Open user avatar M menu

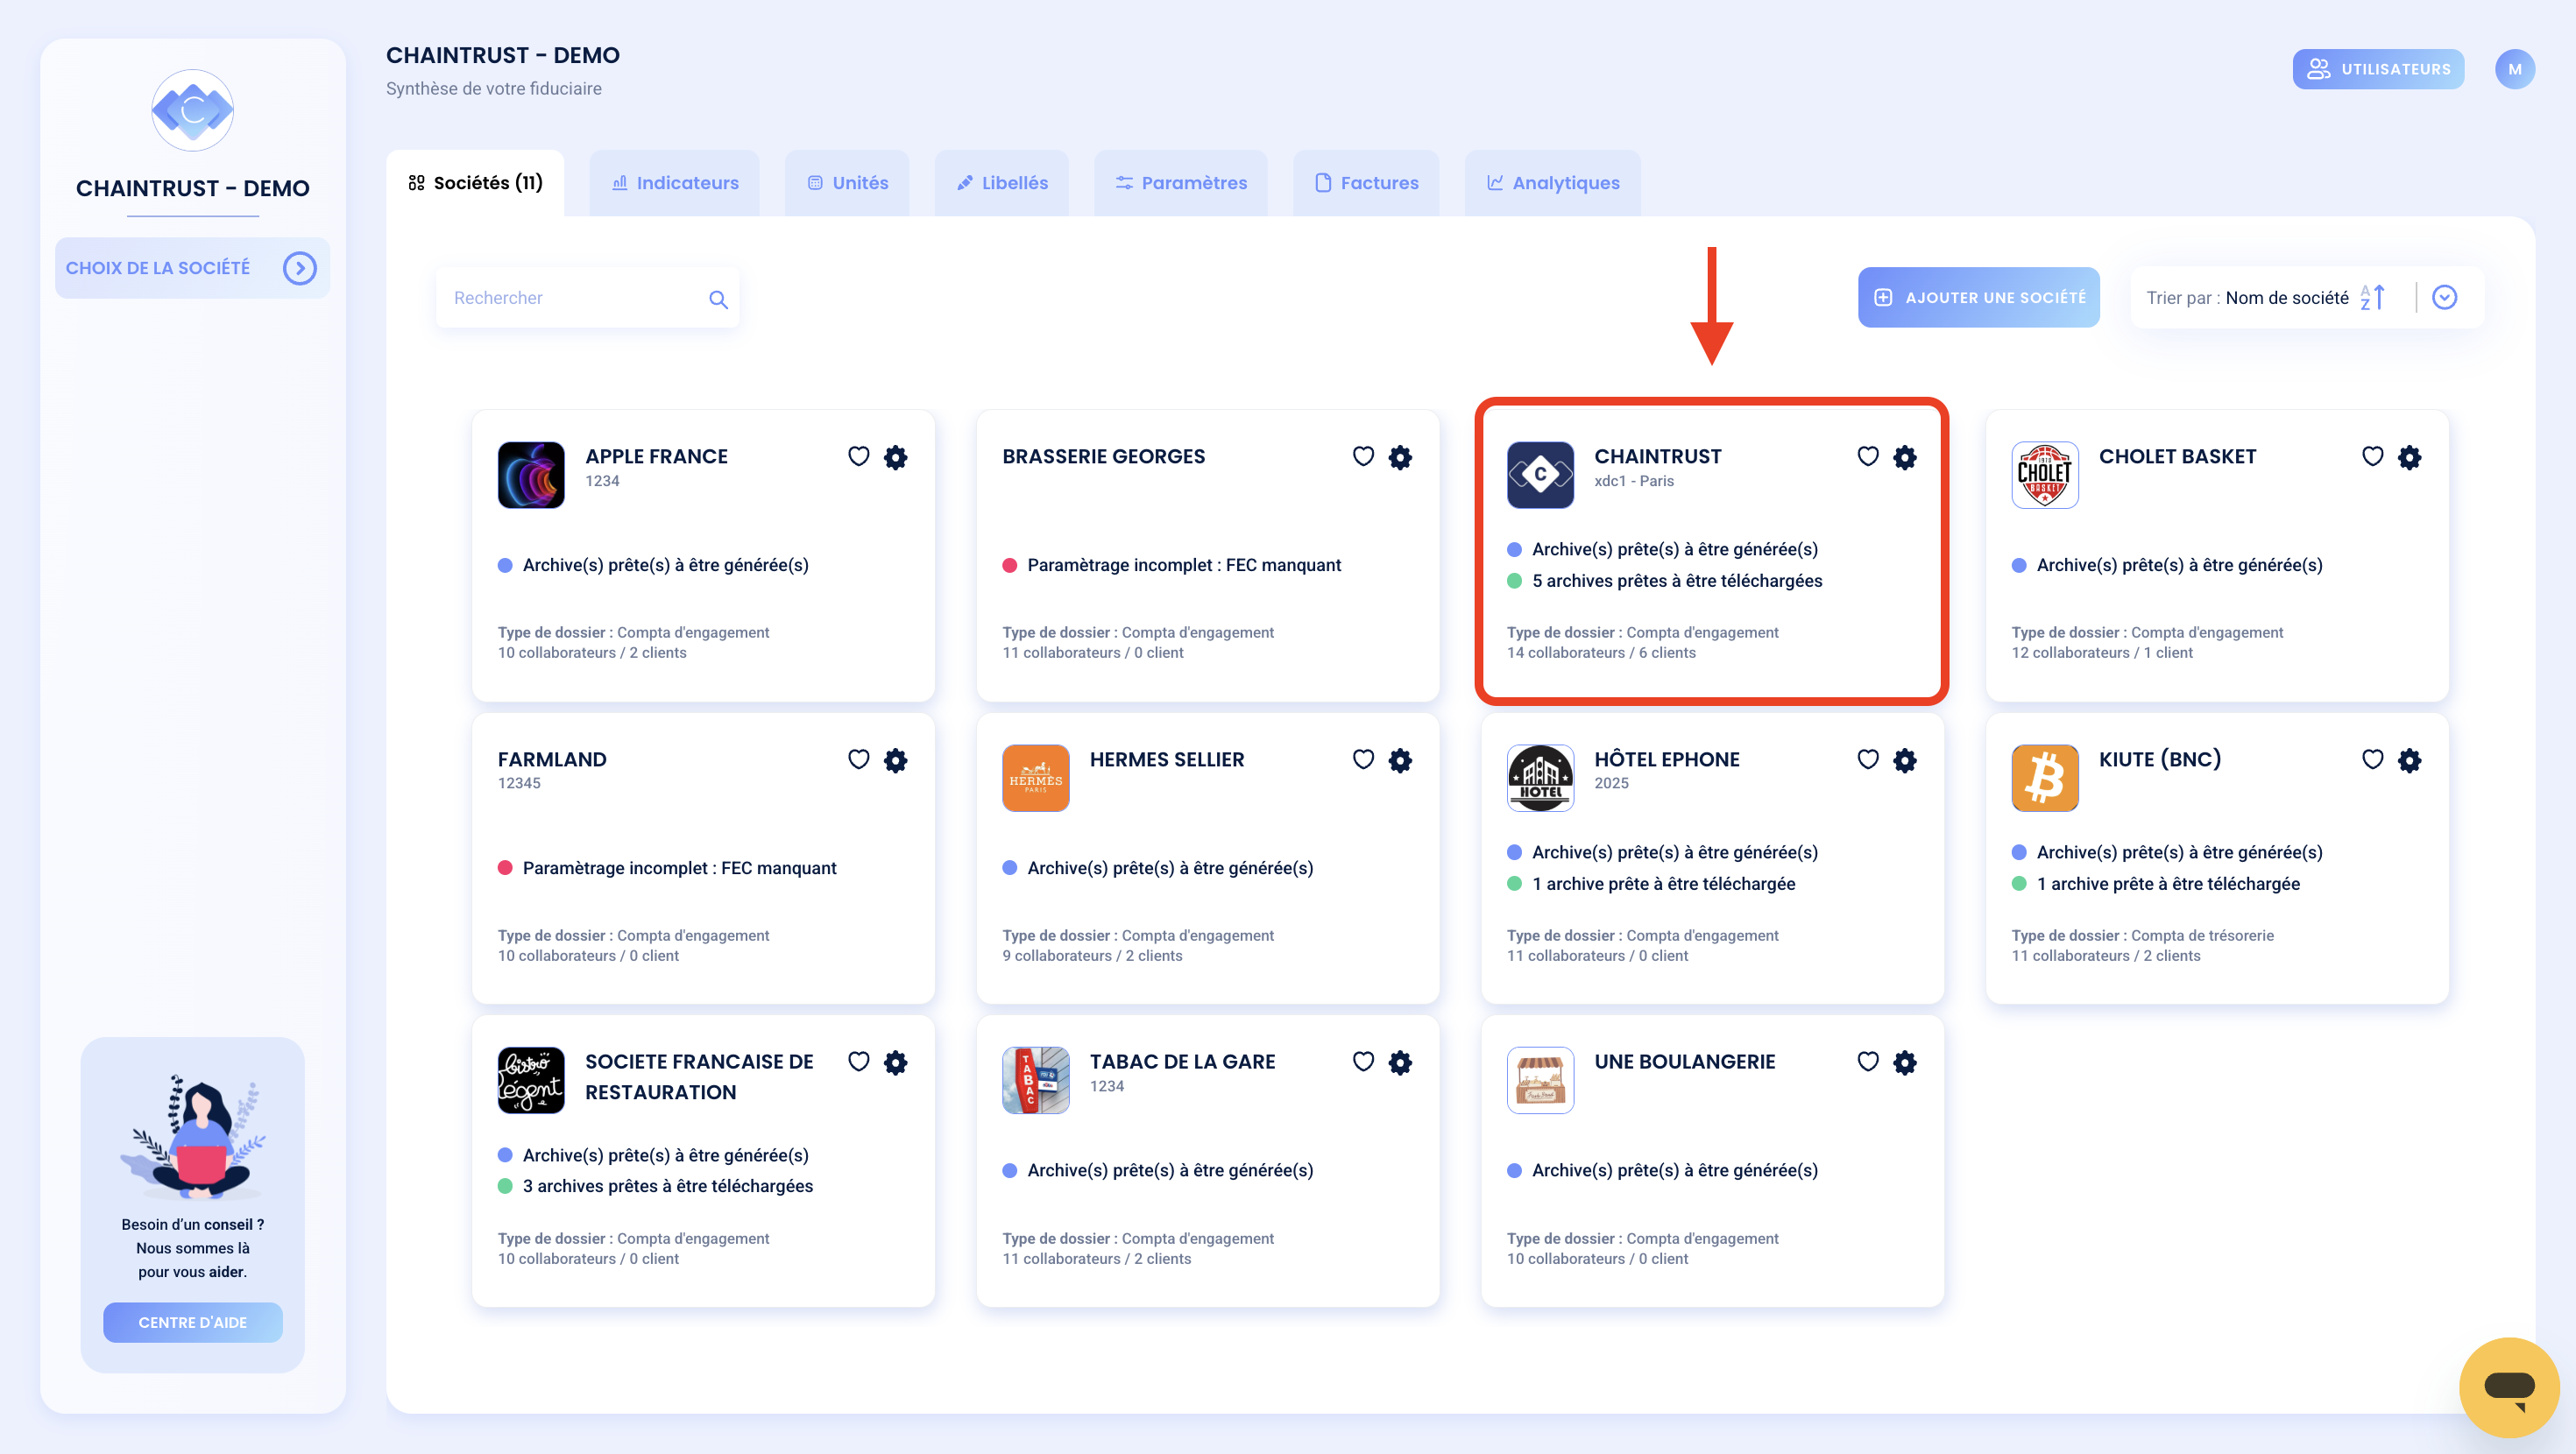coord(2515,69)
